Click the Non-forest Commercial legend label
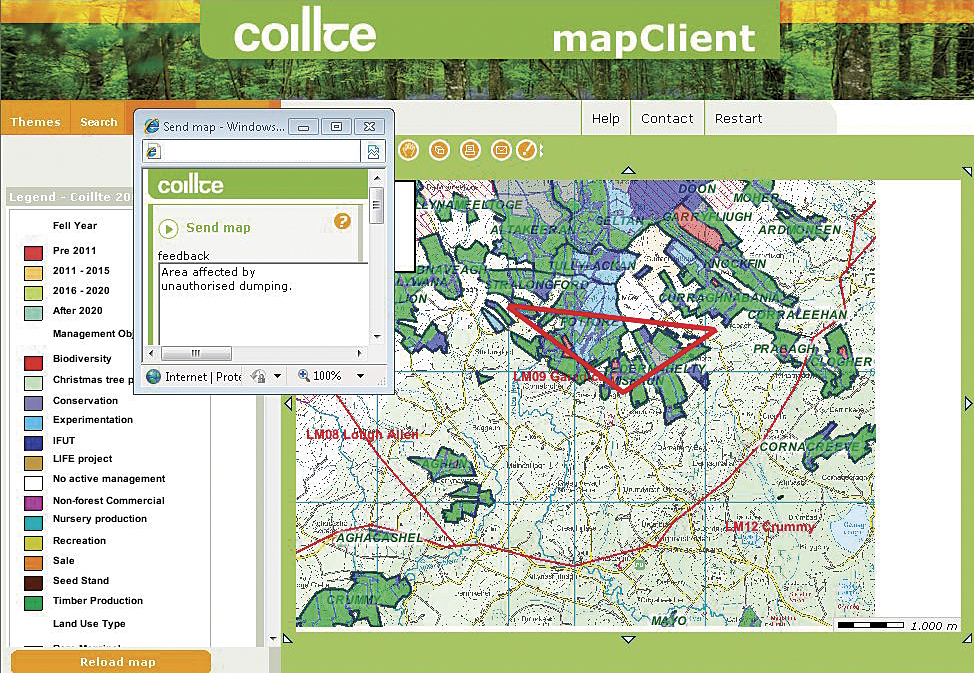 coord(109,500)
